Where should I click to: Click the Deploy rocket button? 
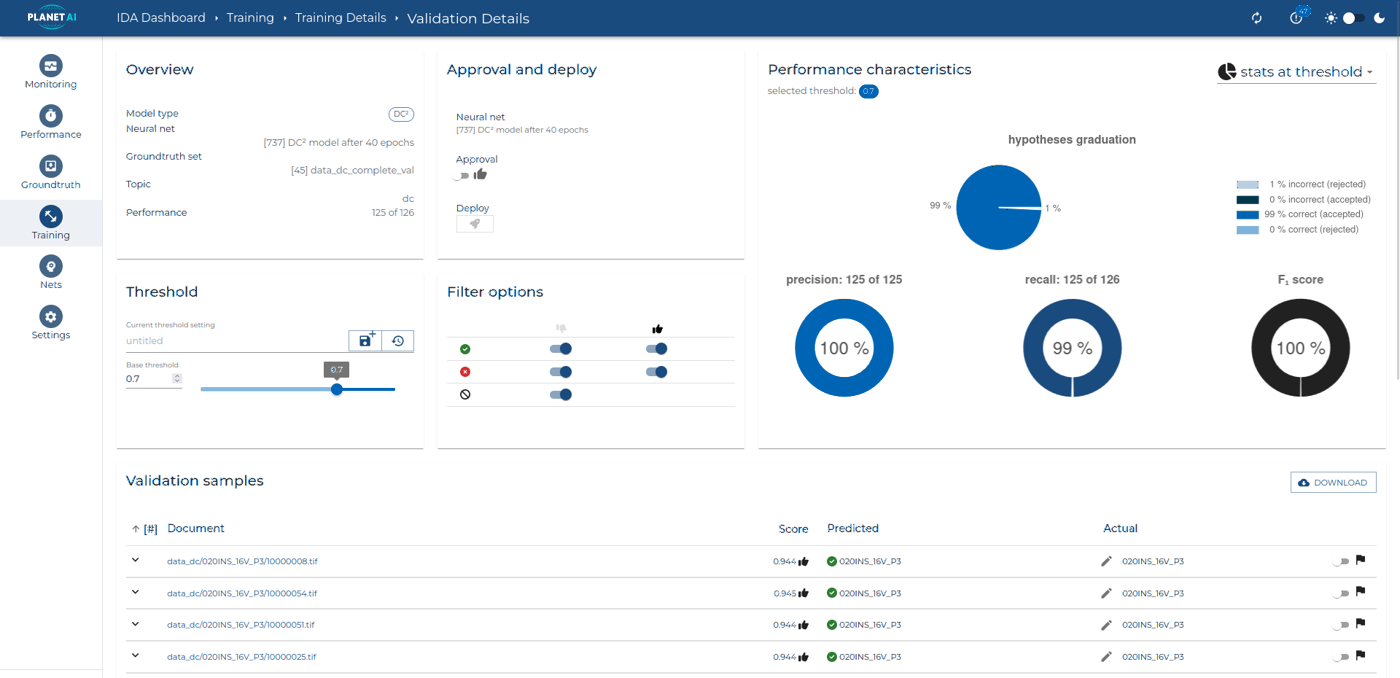[475, 224]
